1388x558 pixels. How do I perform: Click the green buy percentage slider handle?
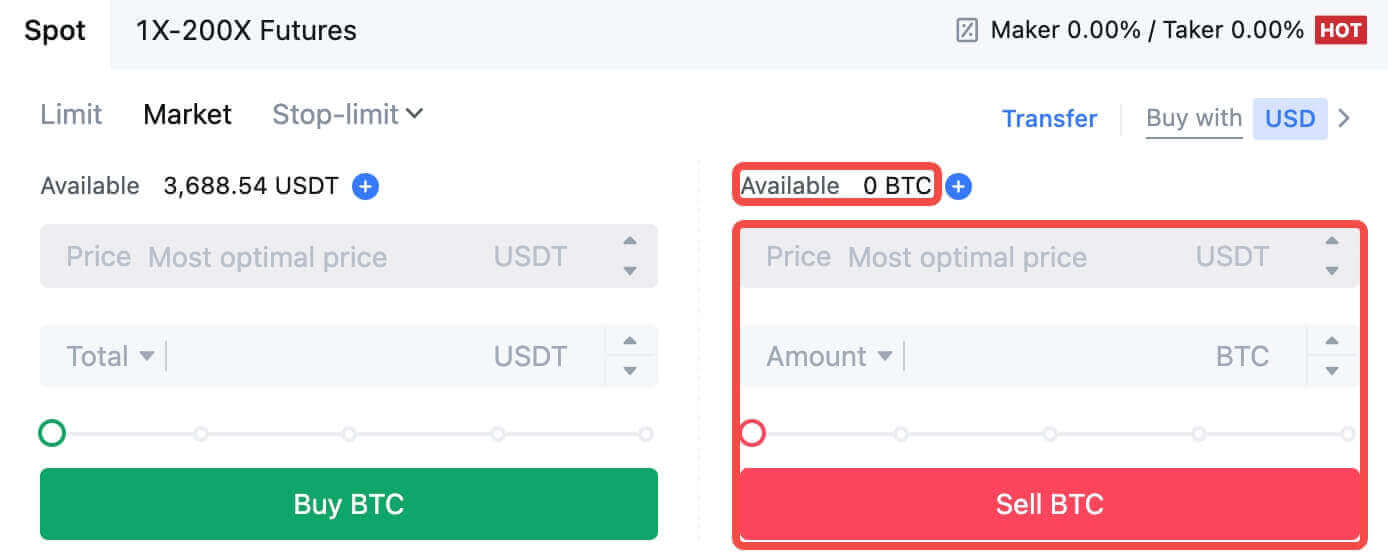[x=52, y=434]
